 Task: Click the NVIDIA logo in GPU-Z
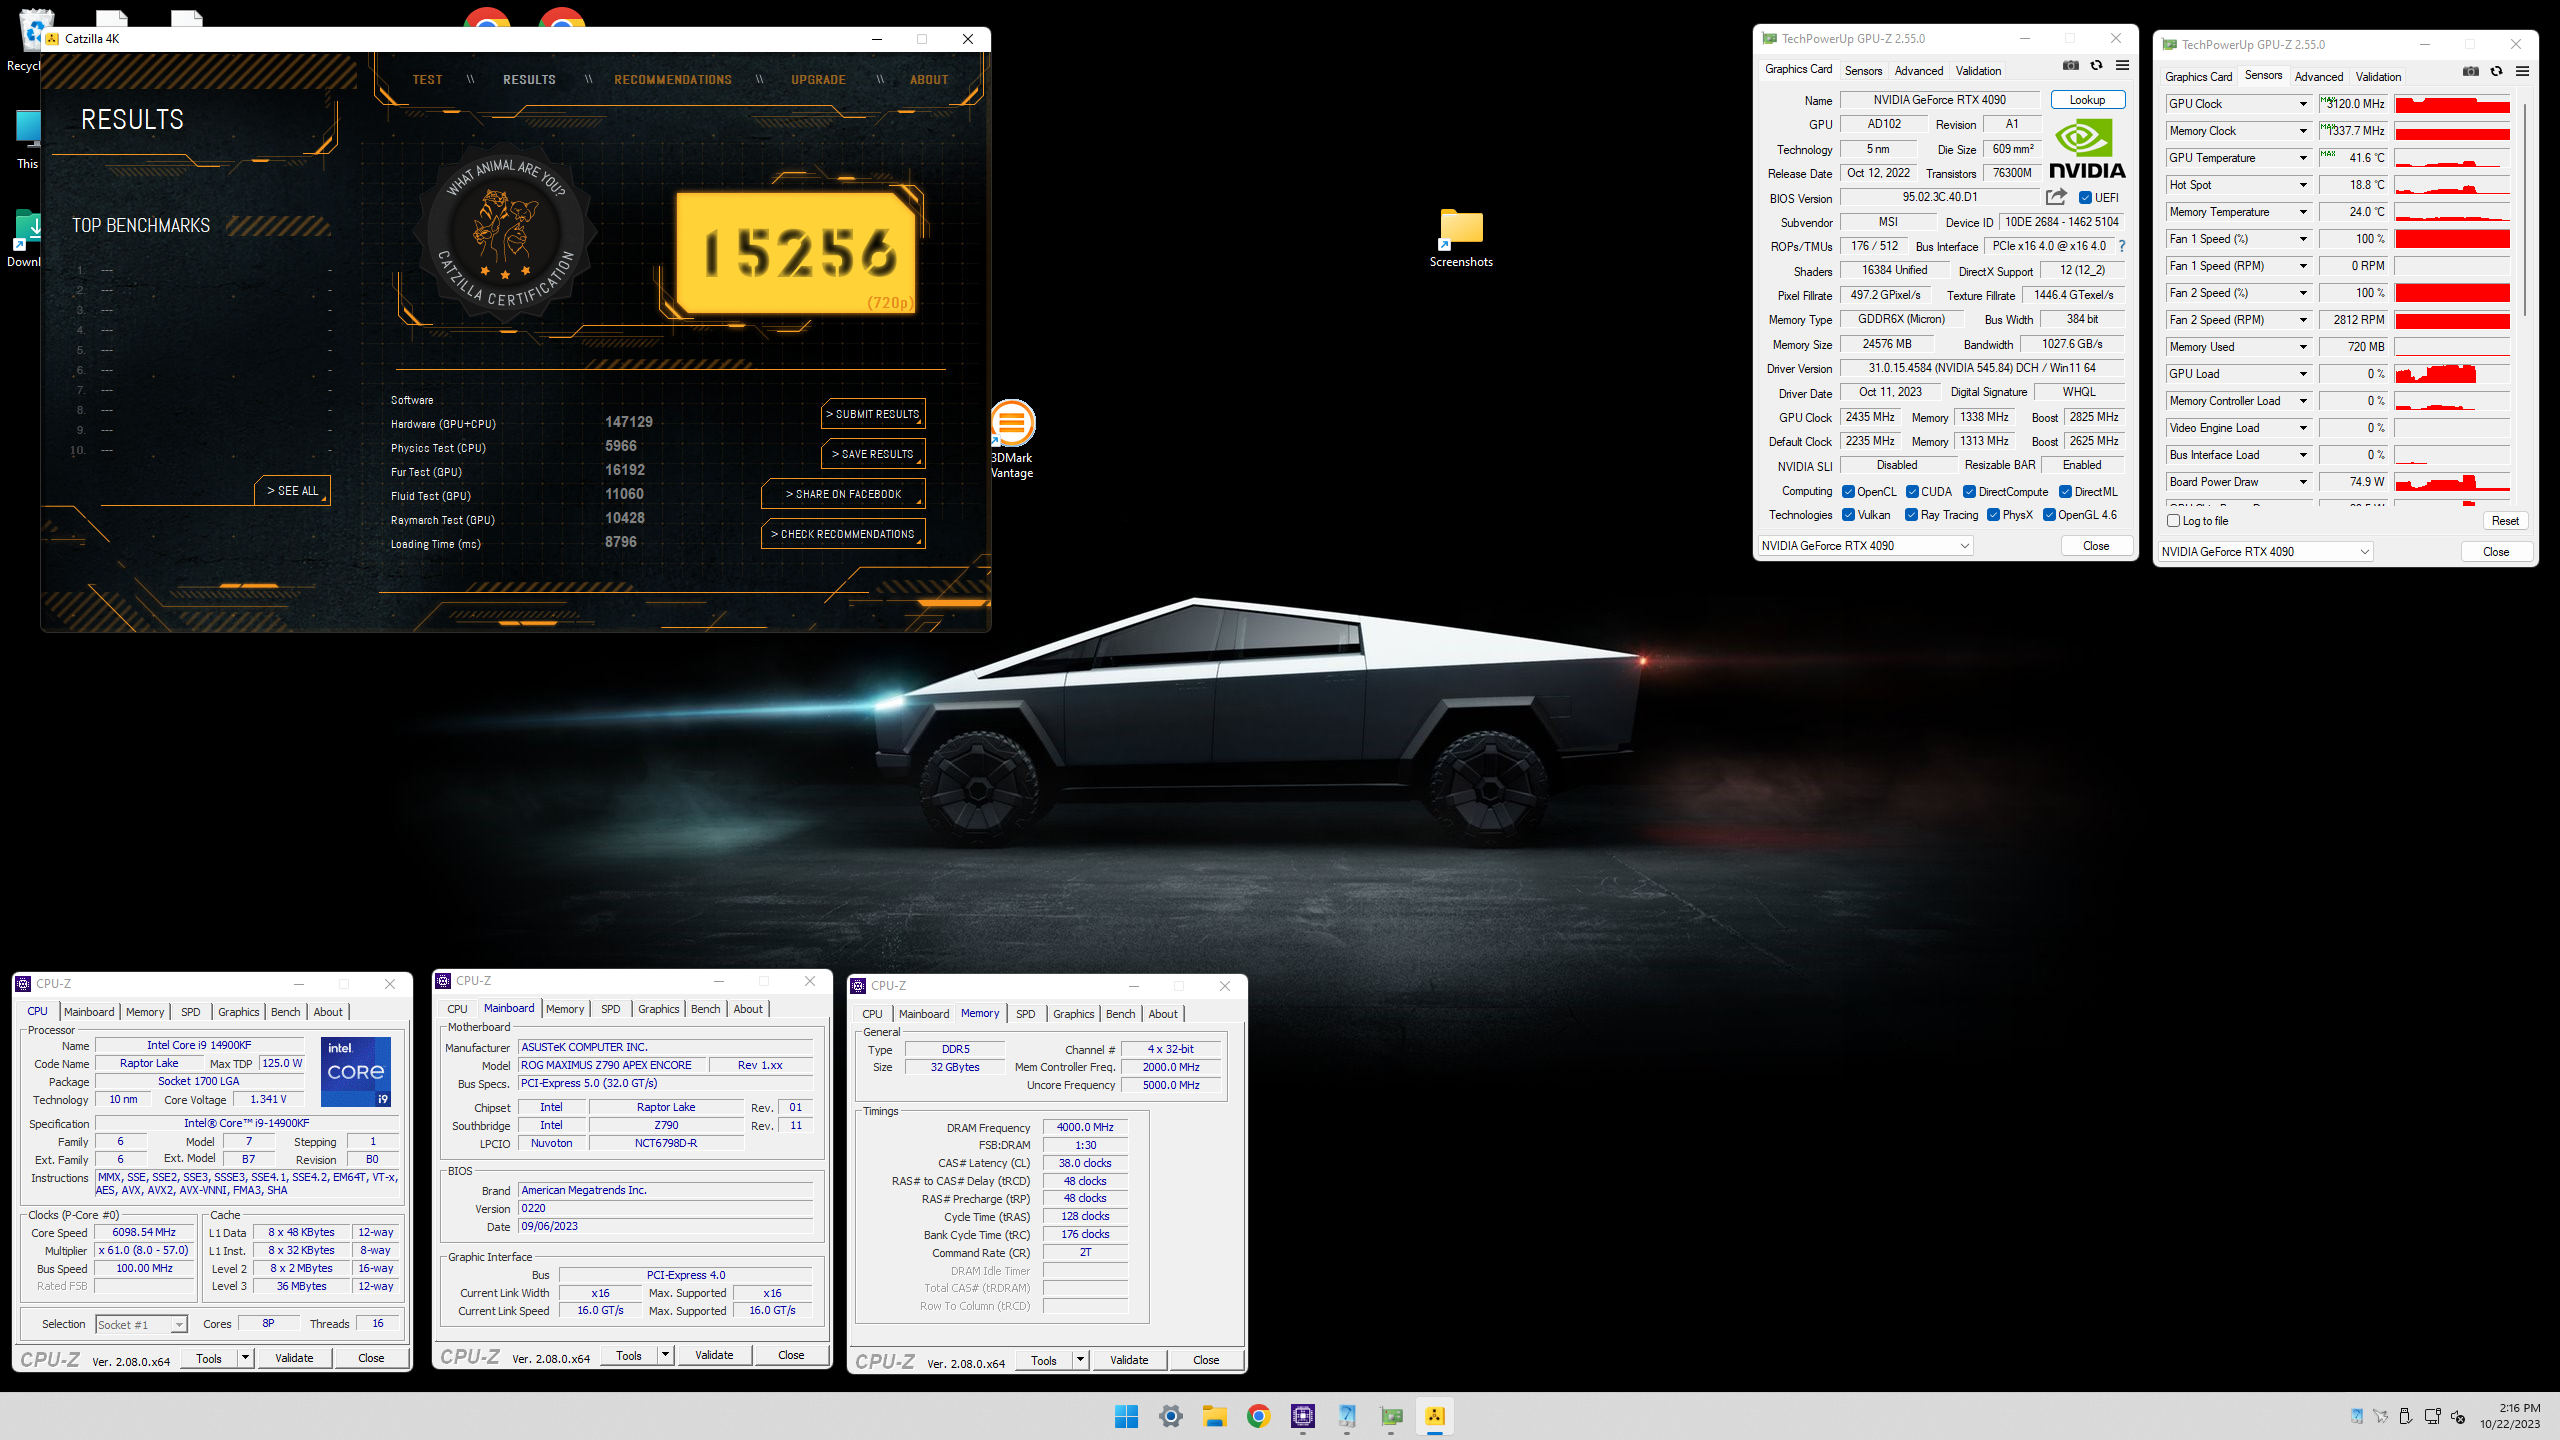pos(2087,150)
